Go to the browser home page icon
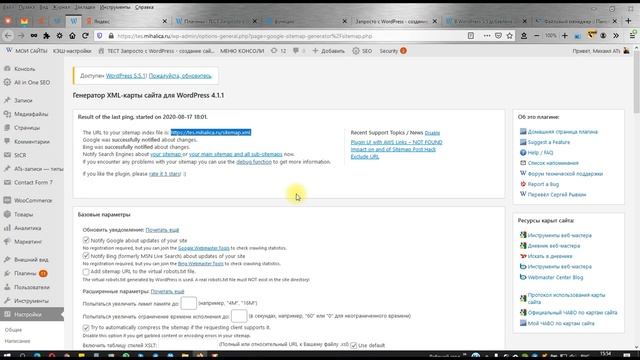The width and height of the screenshot is (640, 360). coord(72,36)
